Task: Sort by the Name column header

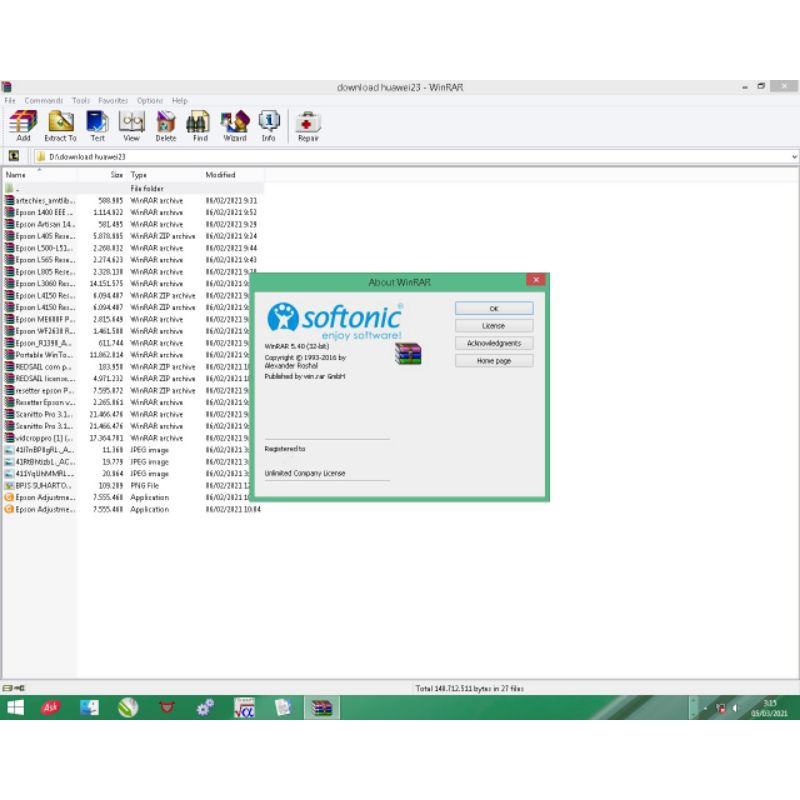Action: tap(40, 175)
